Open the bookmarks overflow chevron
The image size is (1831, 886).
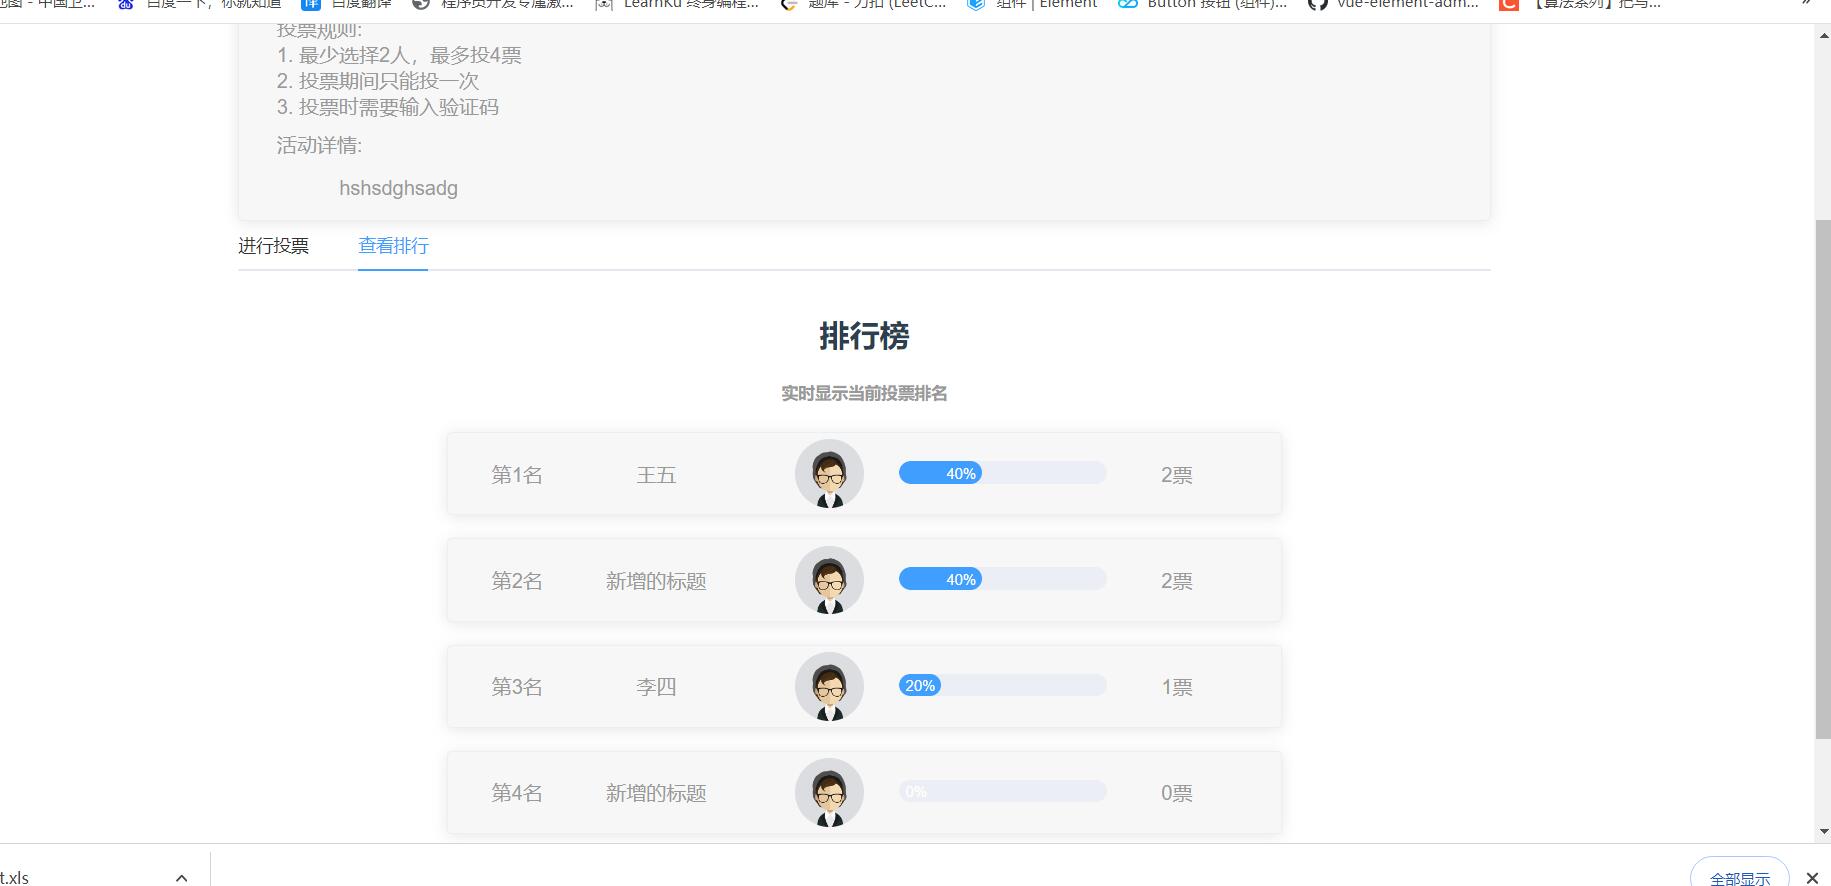pyautogui.click(x=1807, y=3)
